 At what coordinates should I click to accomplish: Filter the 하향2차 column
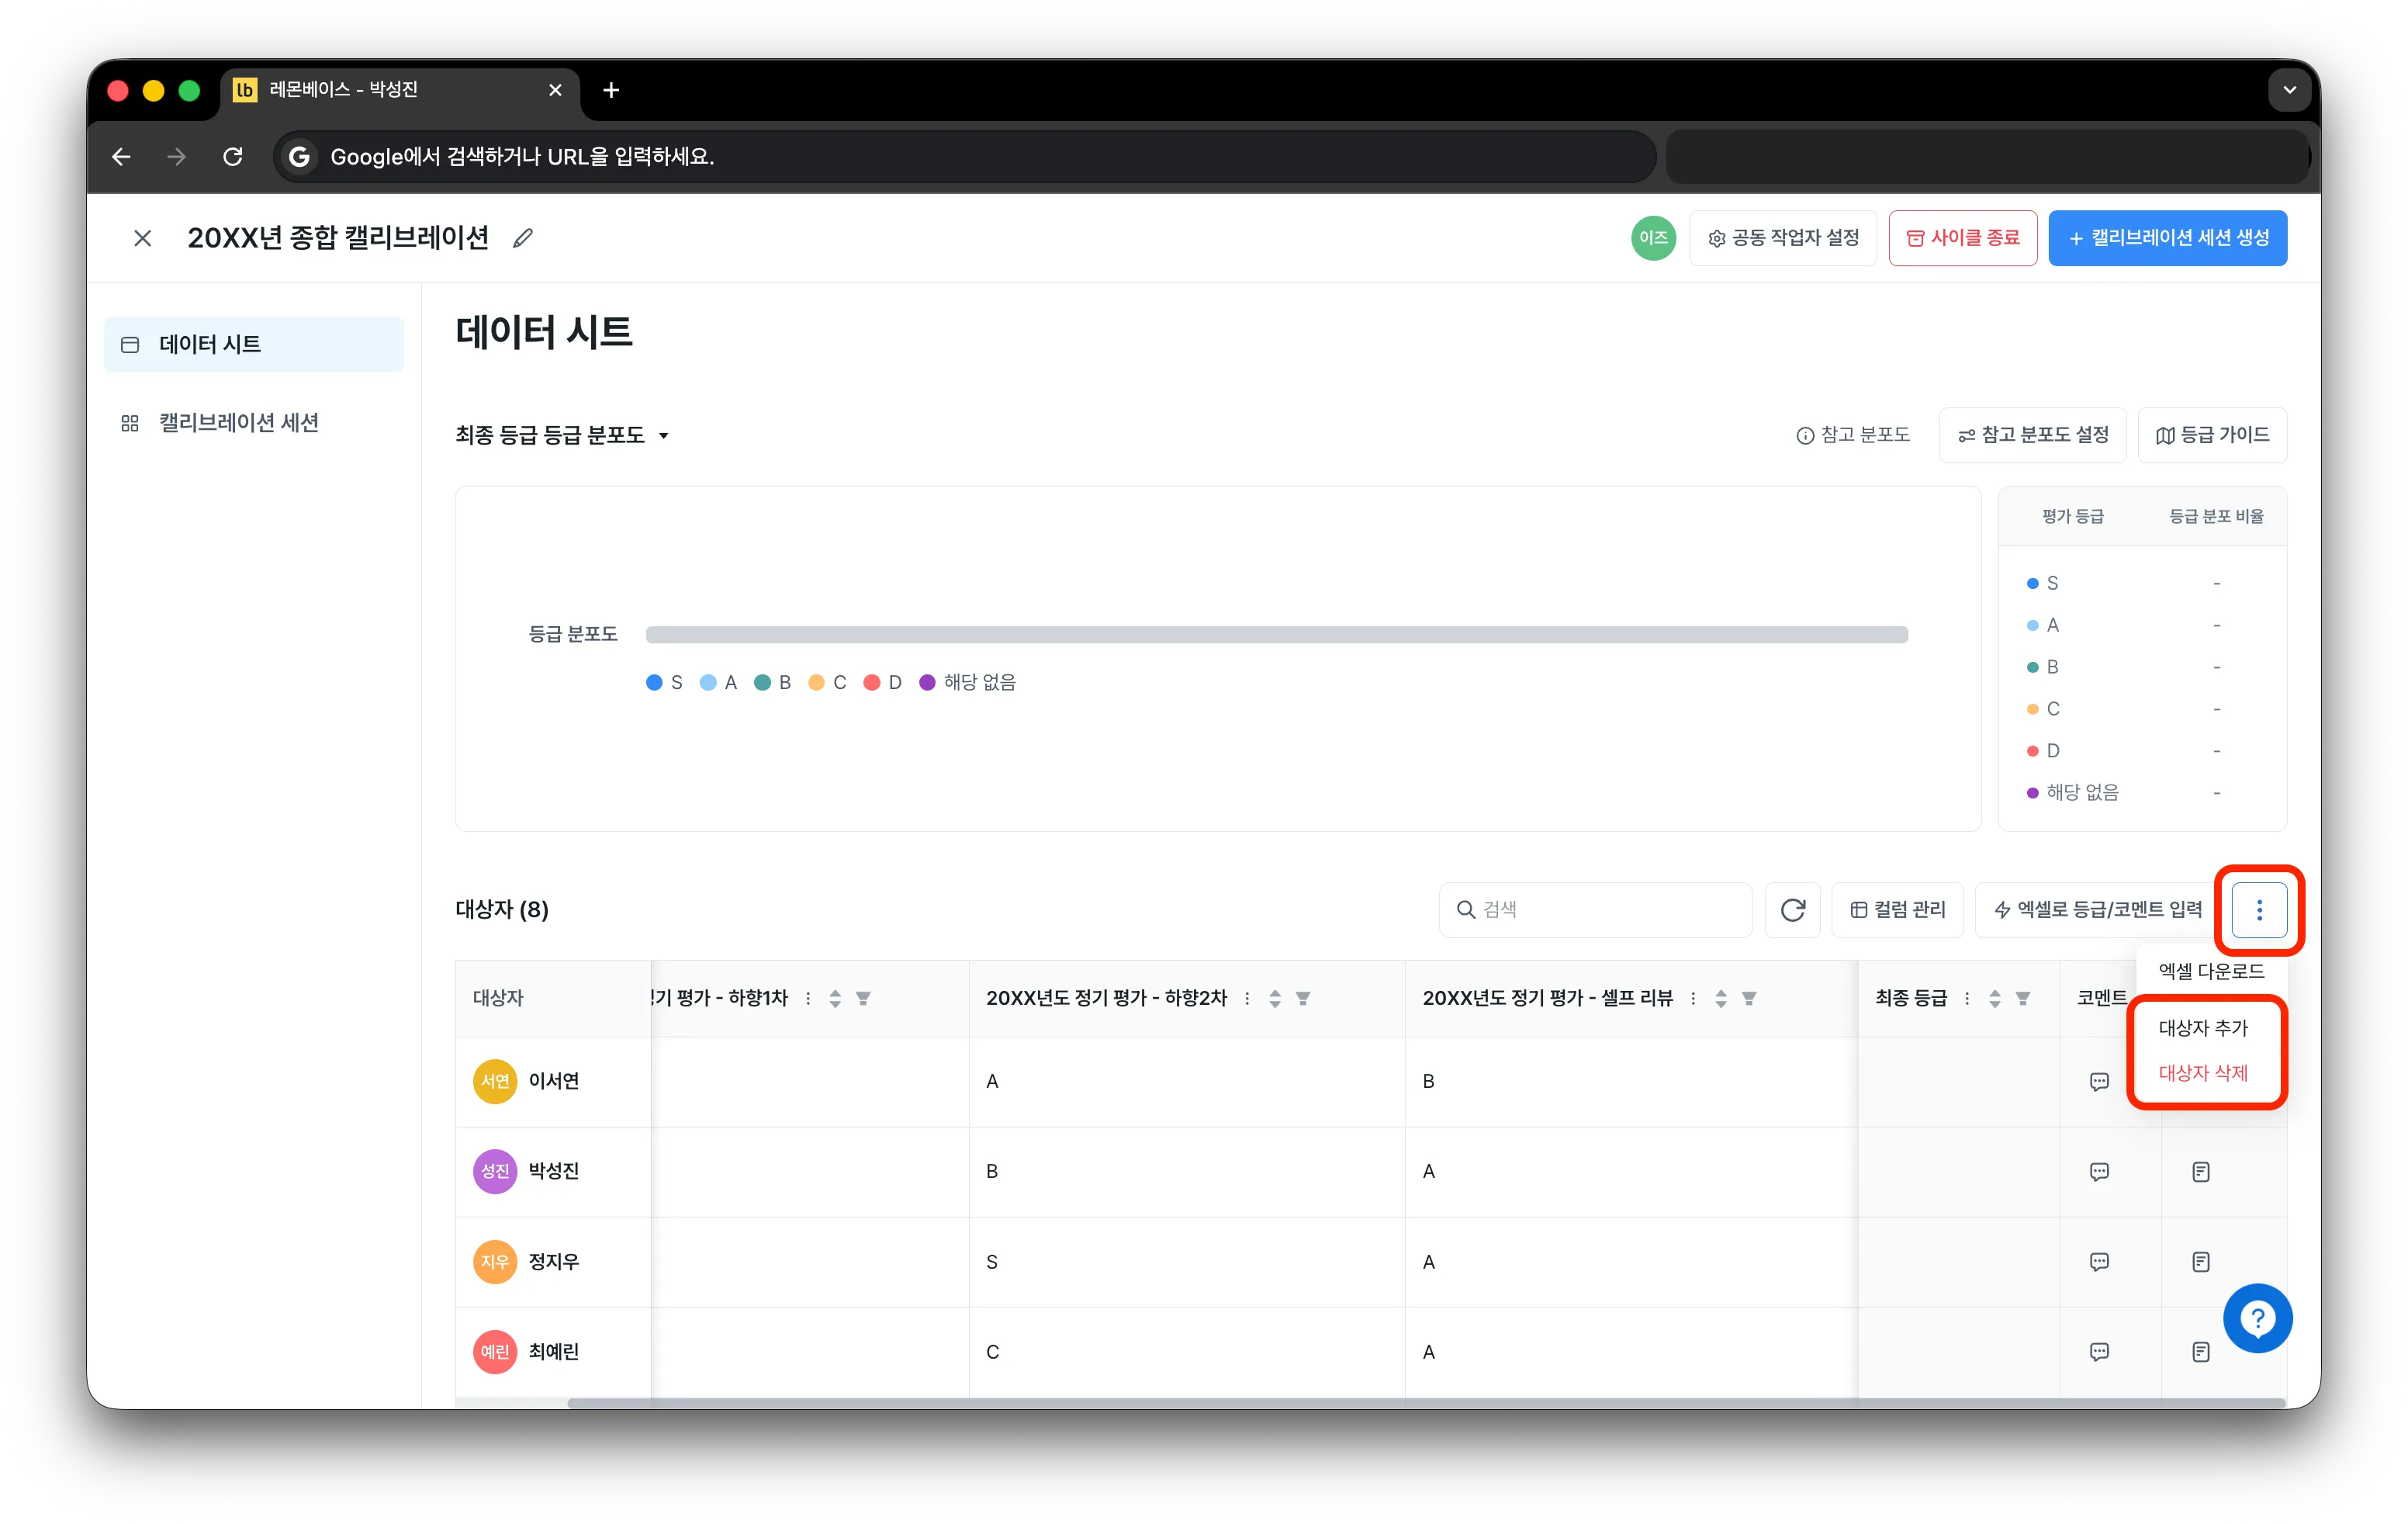coord(1303,998)
